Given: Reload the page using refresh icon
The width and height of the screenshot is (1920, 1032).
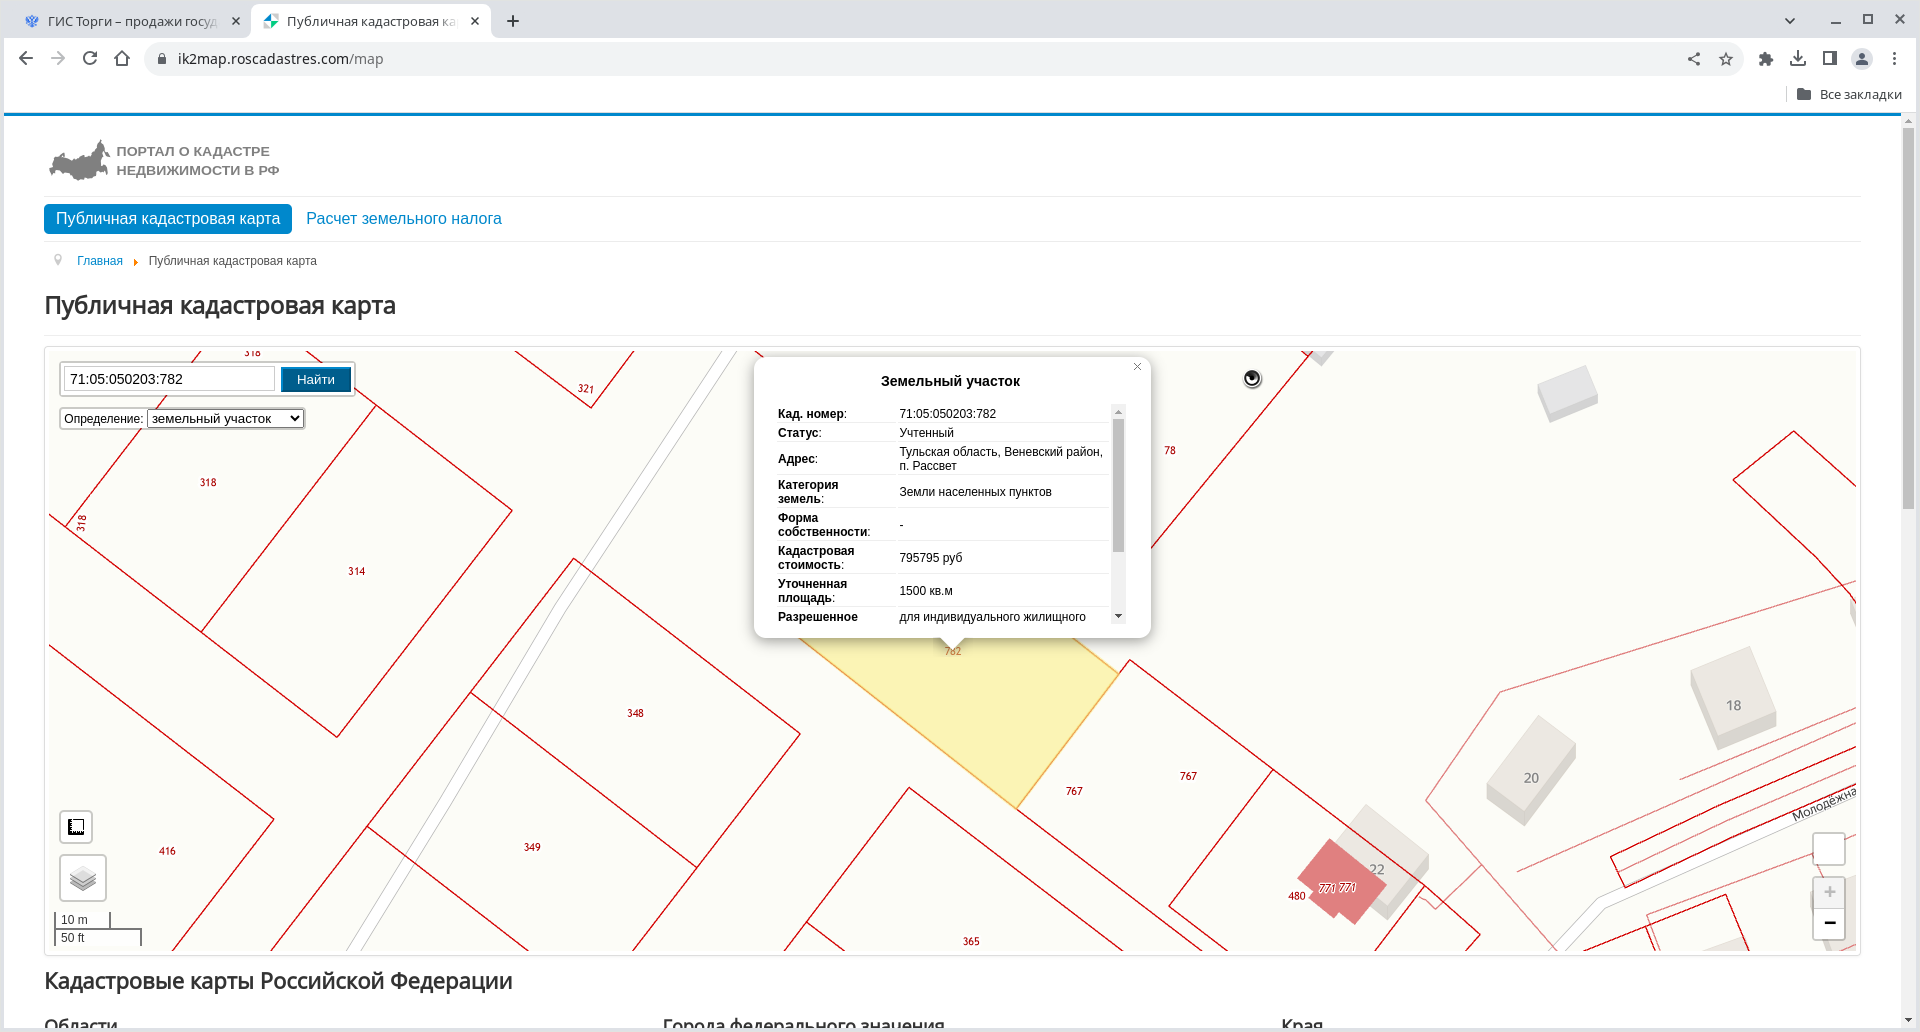Looking at the screenshot, I should coord(90,59).
